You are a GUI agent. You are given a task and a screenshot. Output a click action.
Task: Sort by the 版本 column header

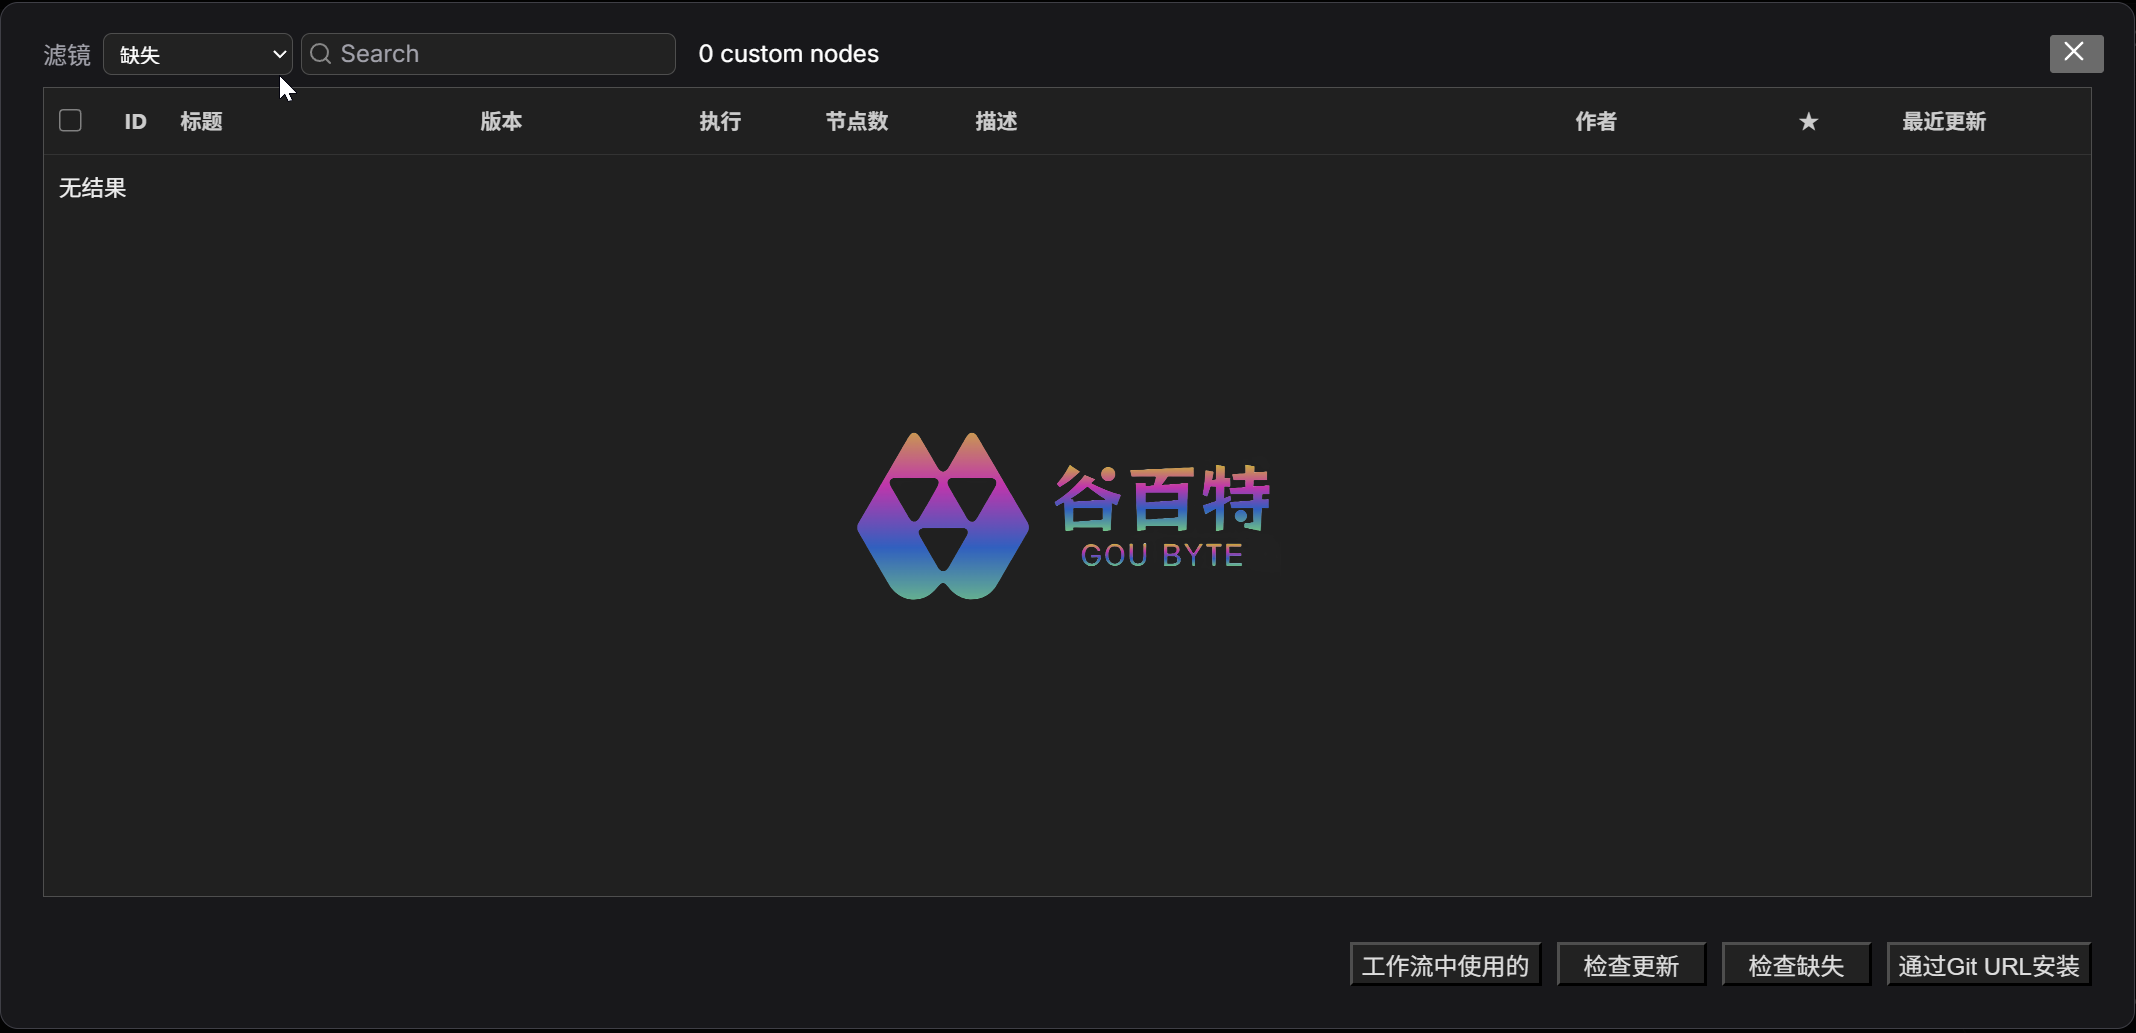[x=501, y=122]
